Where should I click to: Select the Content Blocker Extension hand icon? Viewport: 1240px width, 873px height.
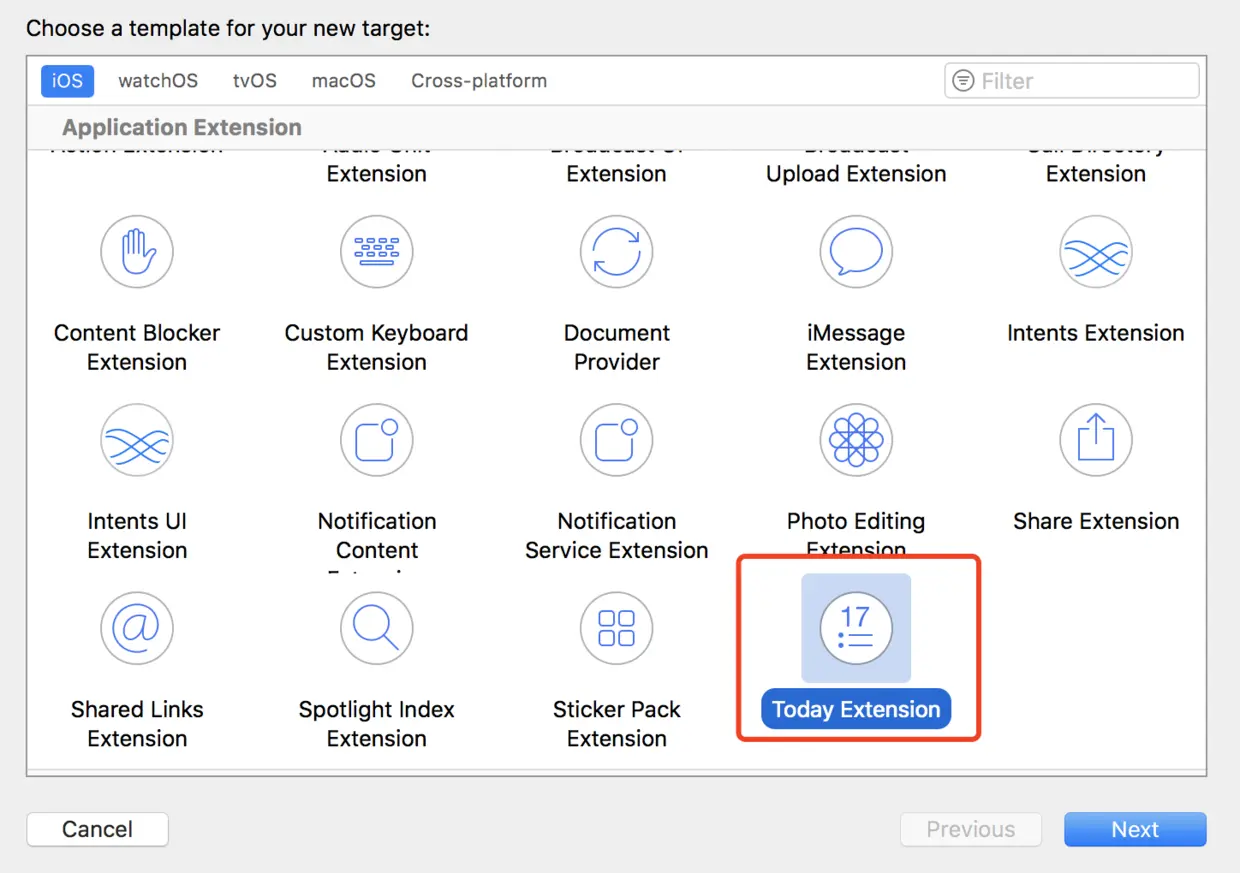137,252
